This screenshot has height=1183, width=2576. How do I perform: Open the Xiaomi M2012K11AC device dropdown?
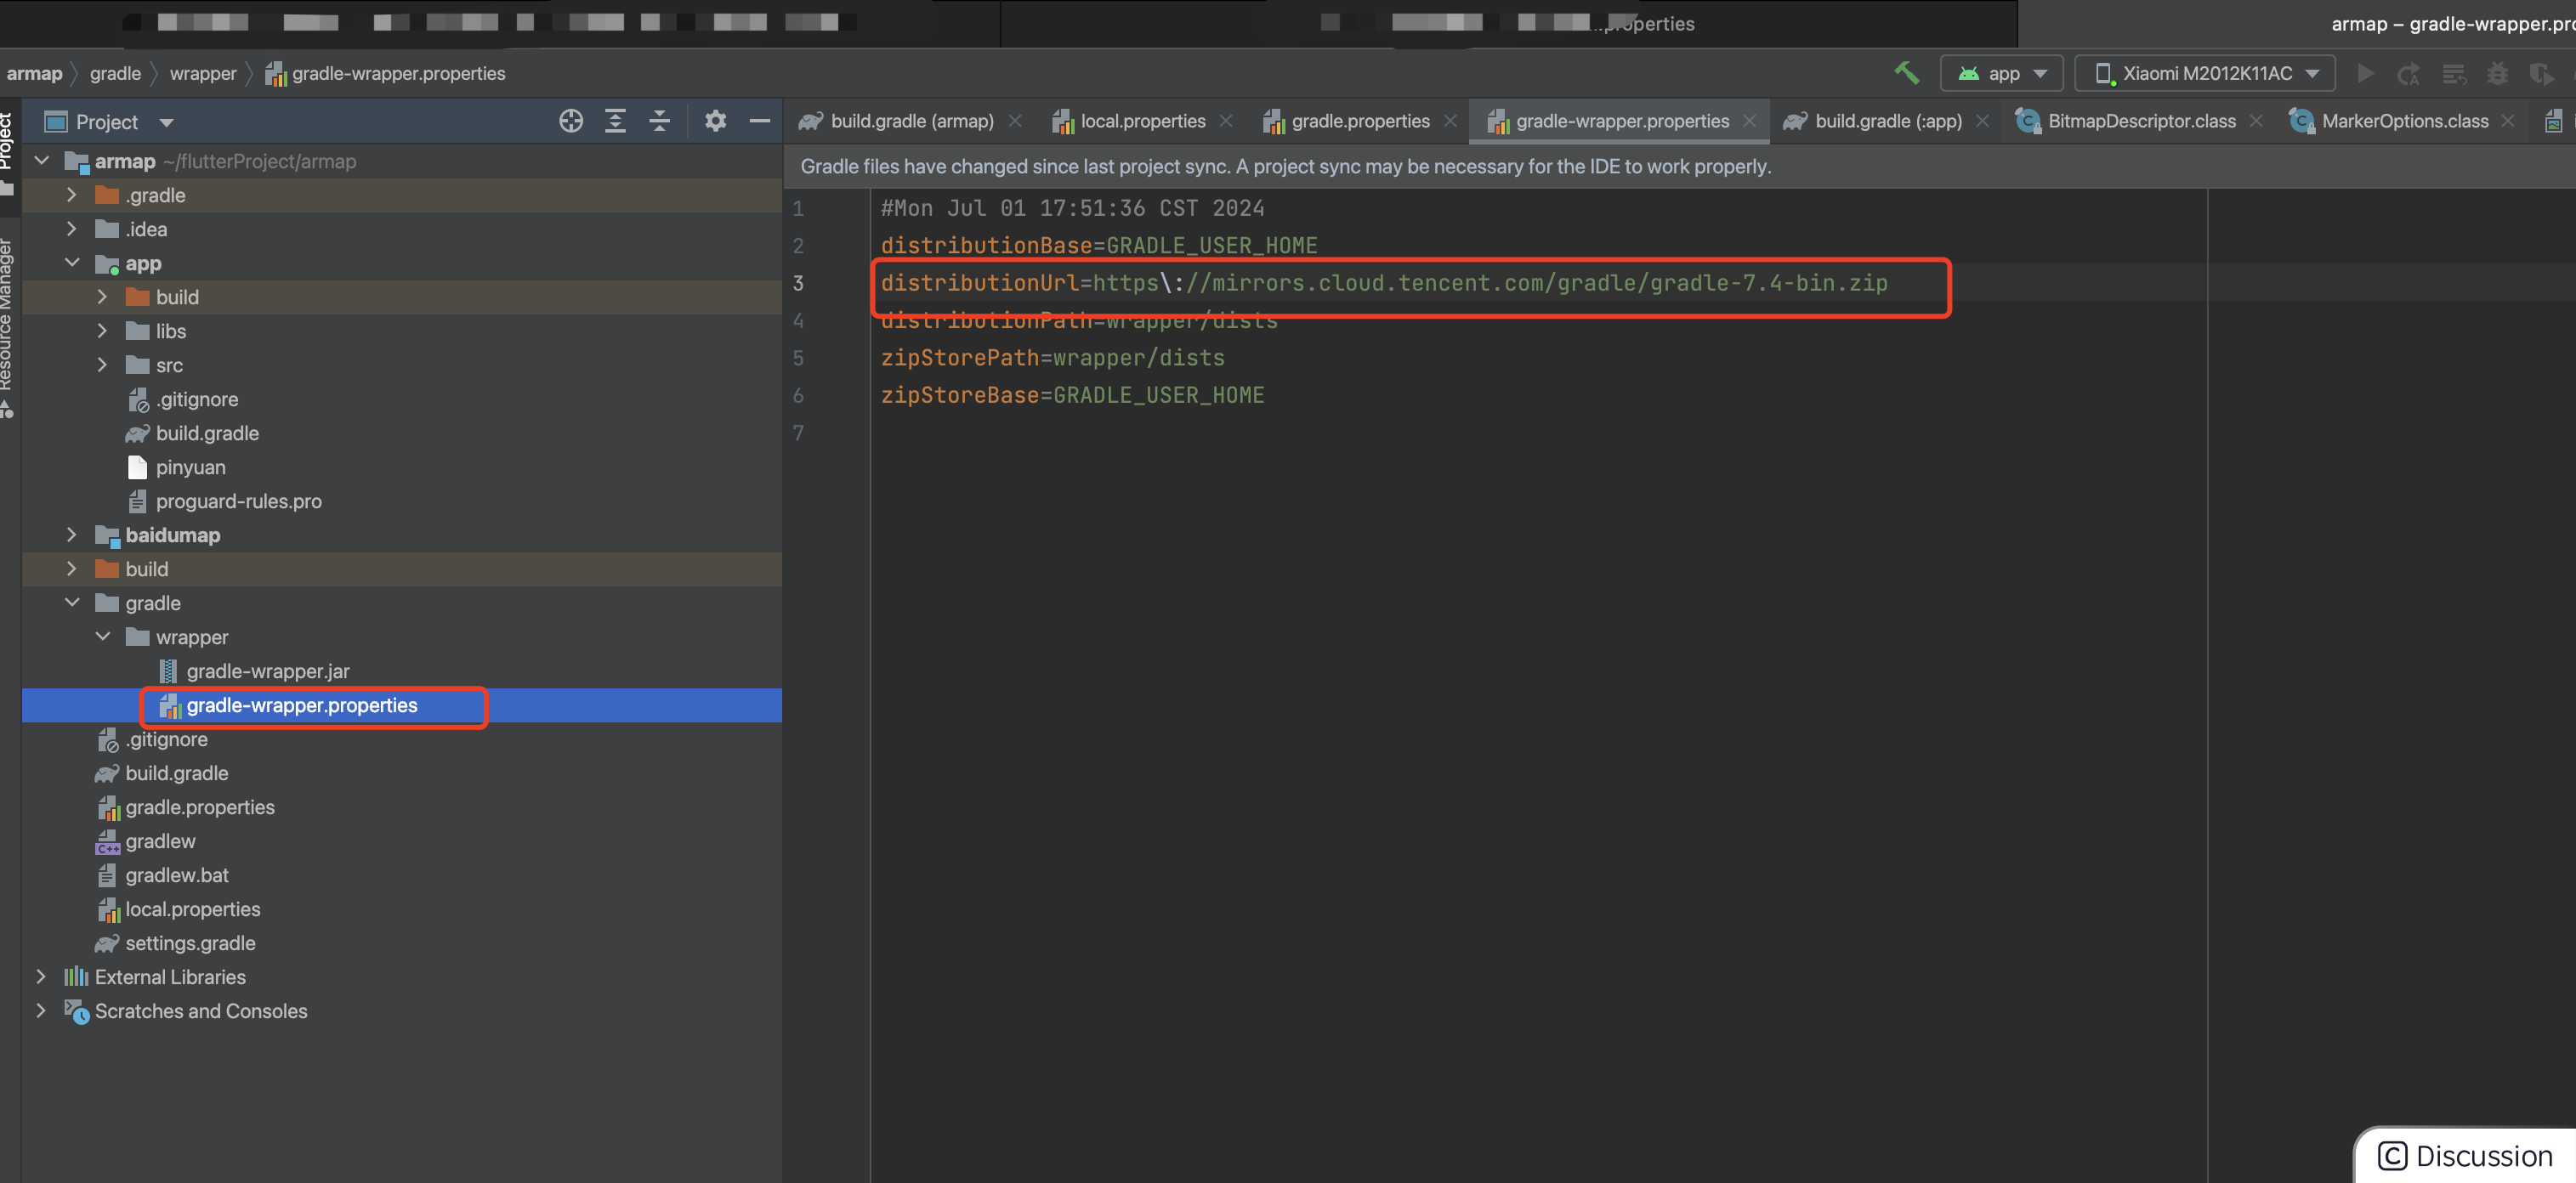point(2205,73)
